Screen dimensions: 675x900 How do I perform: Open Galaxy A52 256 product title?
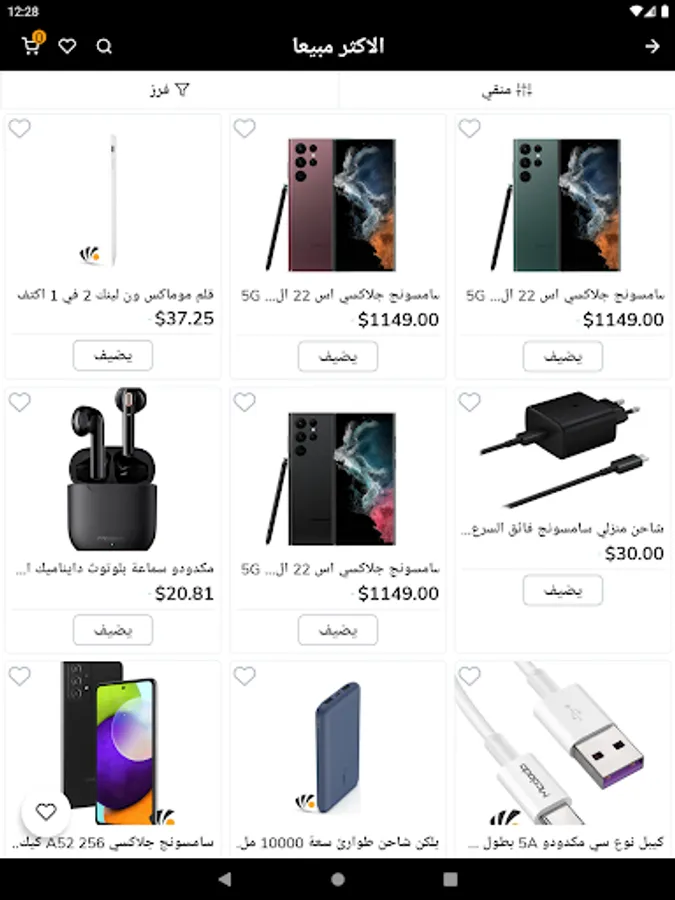113,843
